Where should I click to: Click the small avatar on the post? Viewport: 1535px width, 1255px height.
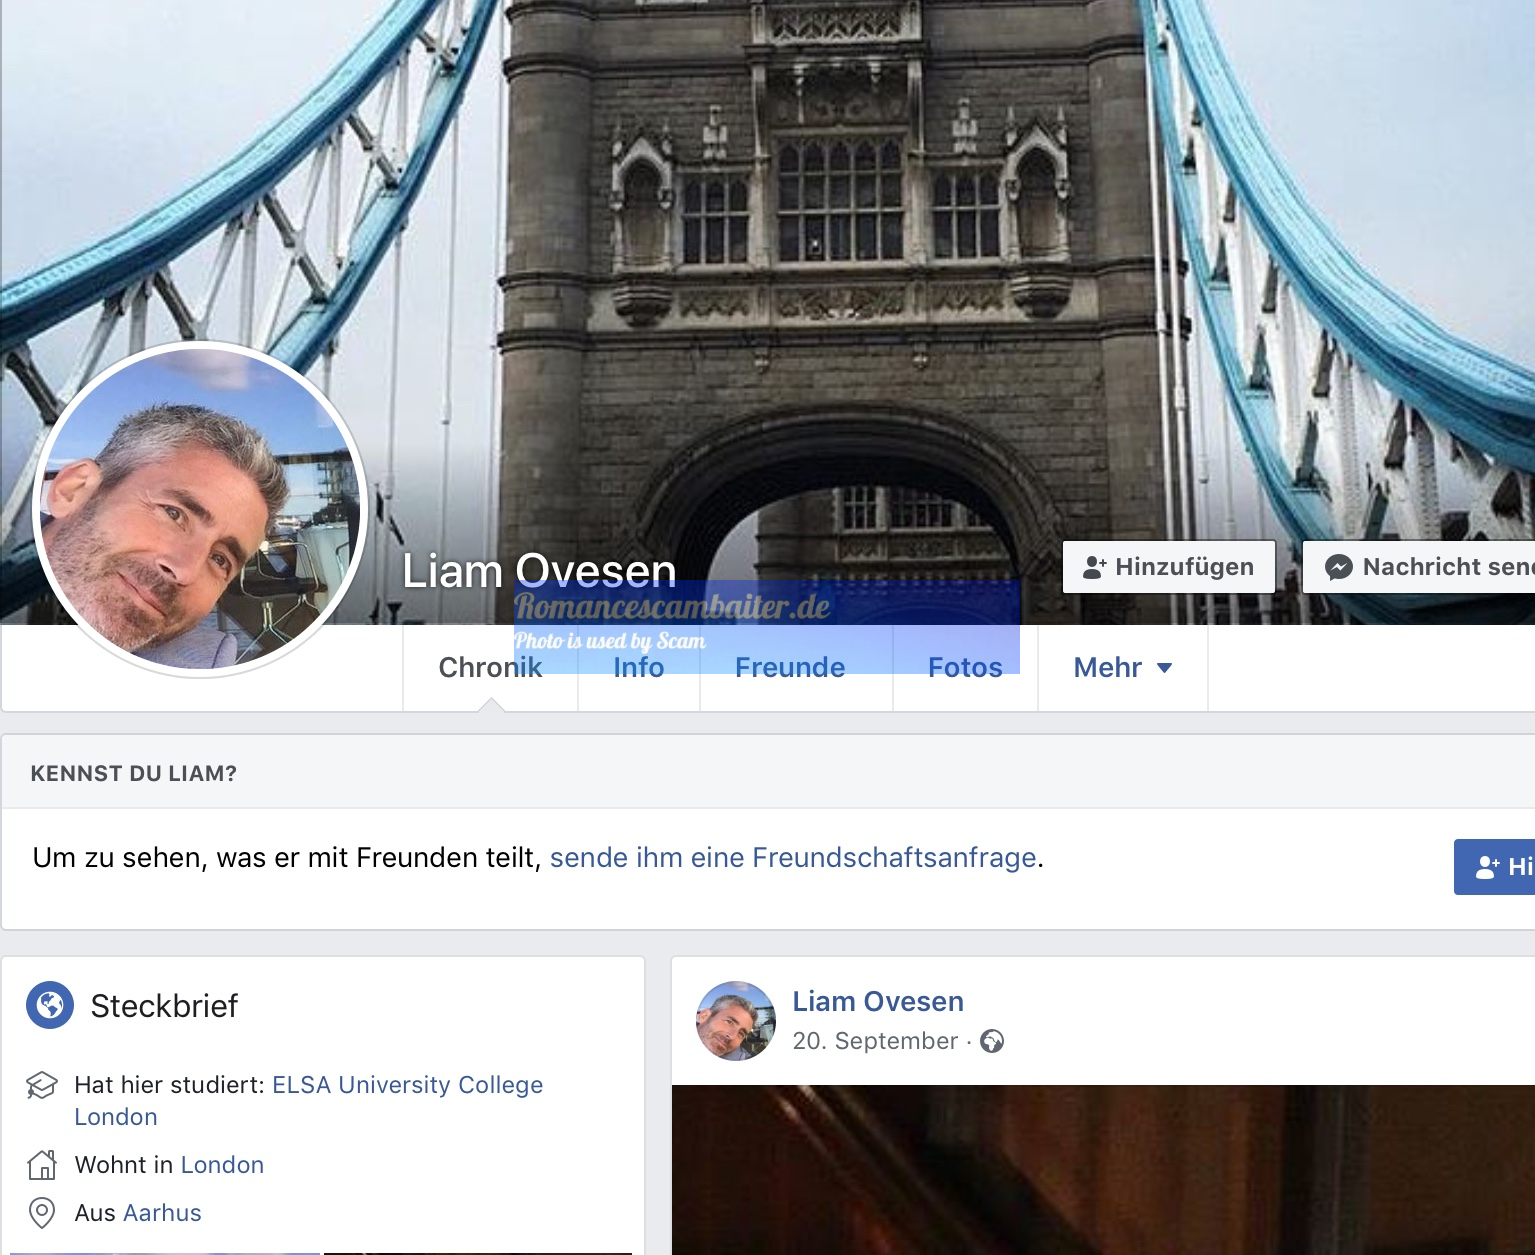[x=736, y=1021]
